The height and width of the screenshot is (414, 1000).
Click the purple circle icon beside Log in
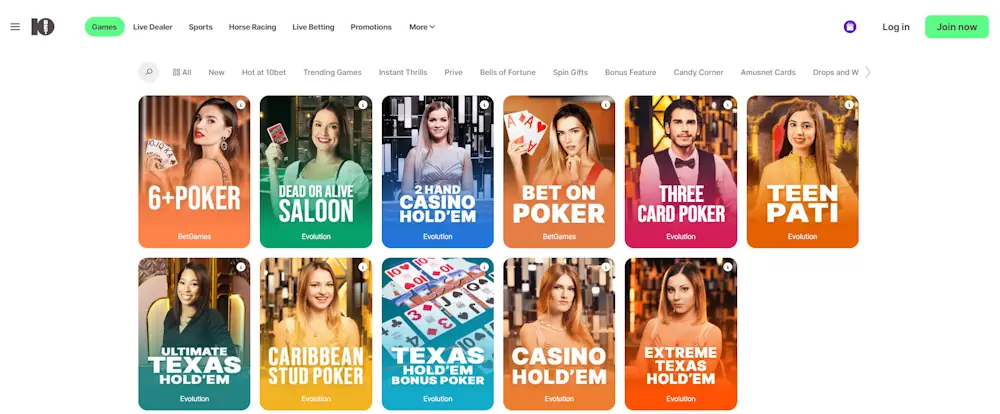coord(849,27)
